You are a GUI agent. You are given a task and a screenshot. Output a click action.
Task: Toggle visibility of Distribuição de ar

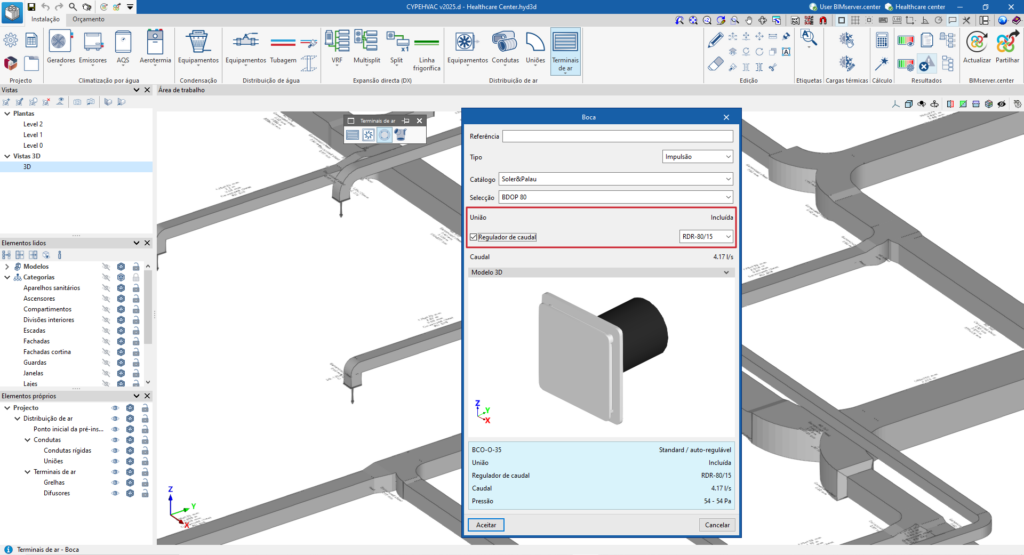coord(115,419)
